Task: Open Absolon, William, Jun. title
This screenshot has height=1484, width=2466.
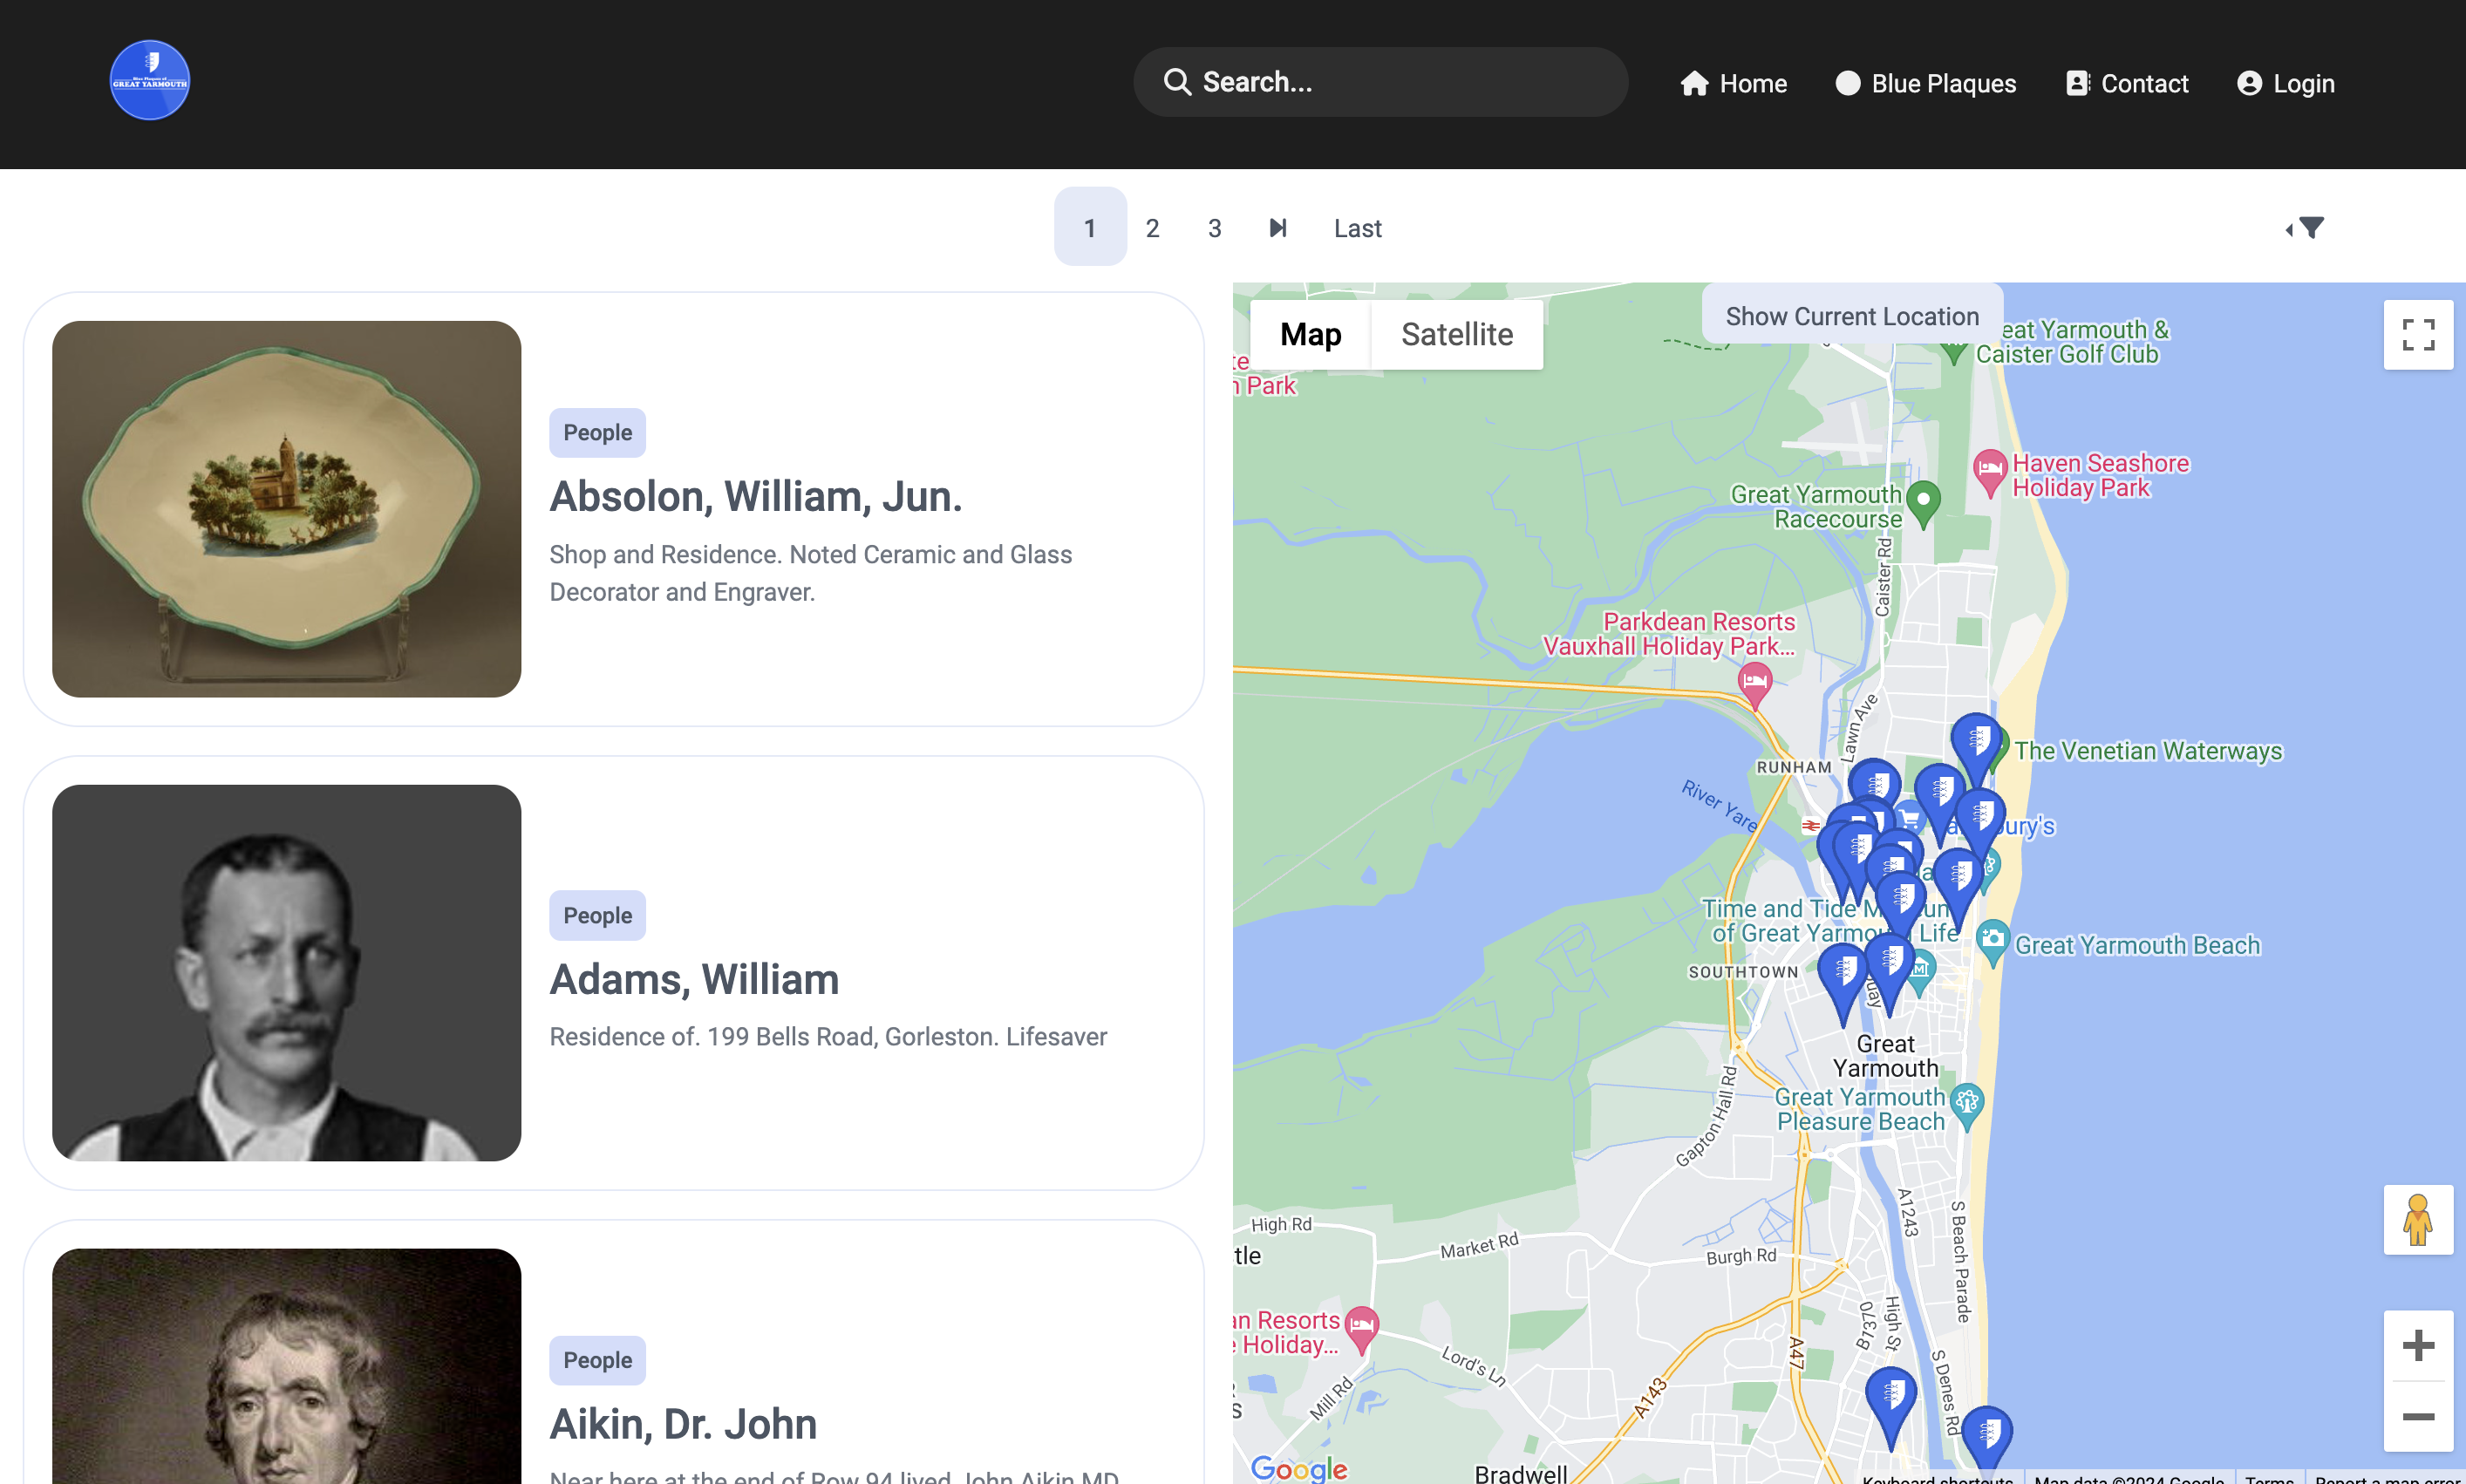Action: click(755, 496)
